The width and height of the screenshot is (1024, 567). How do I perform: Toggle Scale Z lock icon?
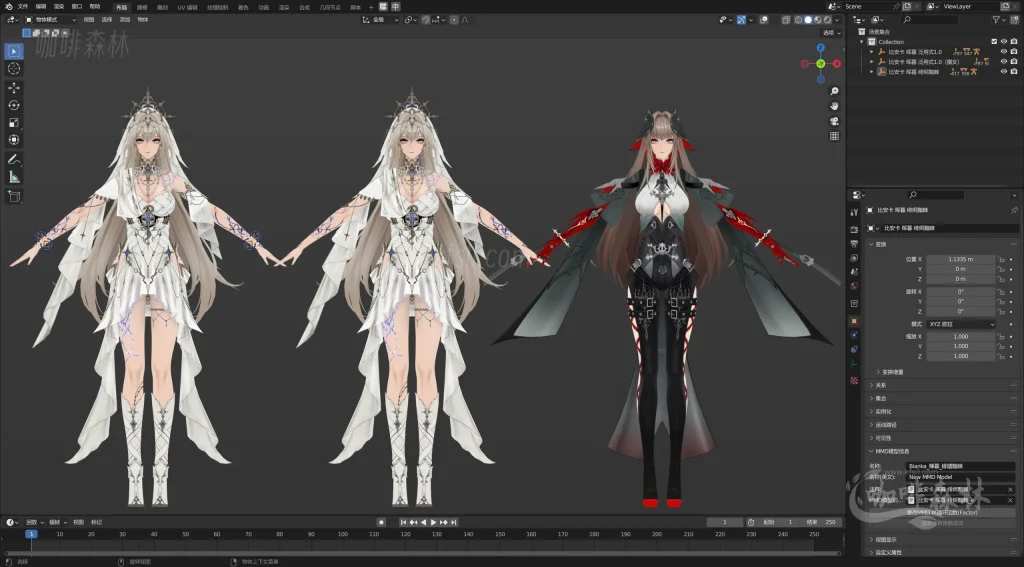click(1000, 356)
